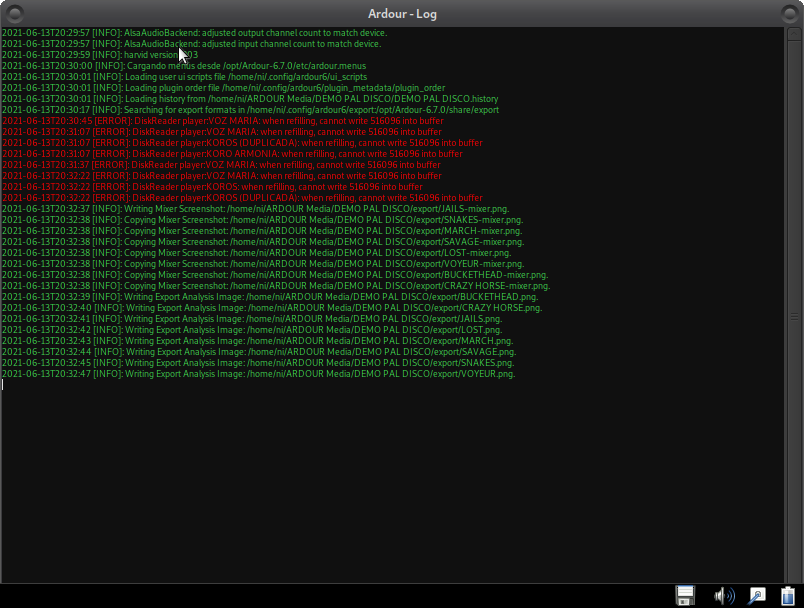
Task: Click the Ardour - Log title bar
Action: [x=402, y=14]
